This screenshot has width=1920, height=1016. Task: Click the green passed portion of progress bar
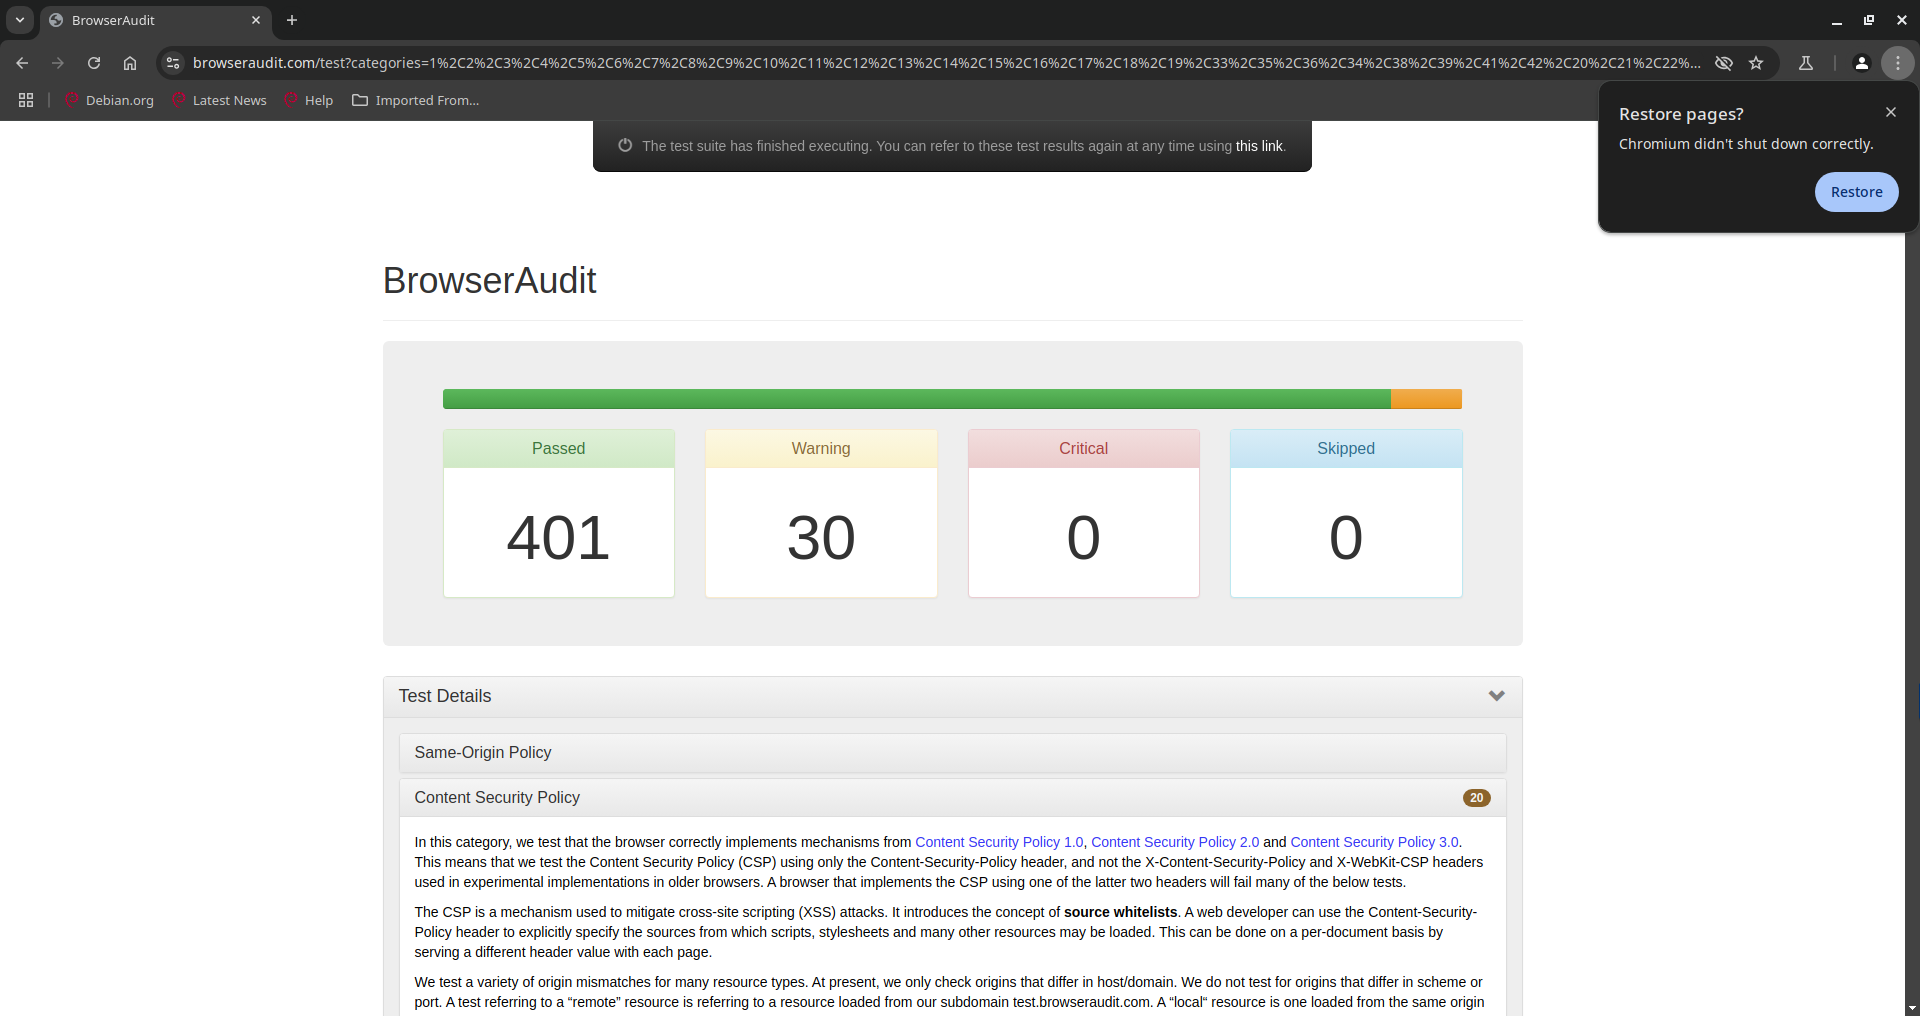pyautogui.click(x=916, y=399)
